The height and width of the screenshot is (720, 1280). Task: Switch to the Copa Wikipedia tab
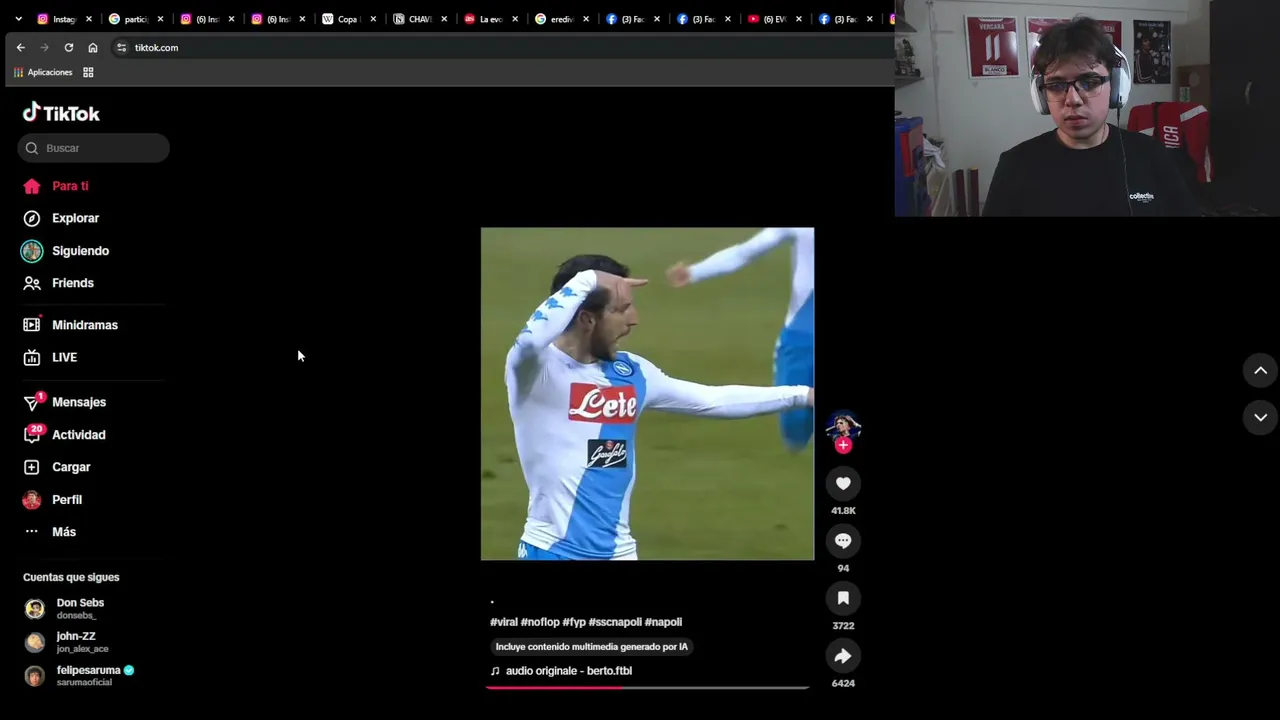[341, 19]
